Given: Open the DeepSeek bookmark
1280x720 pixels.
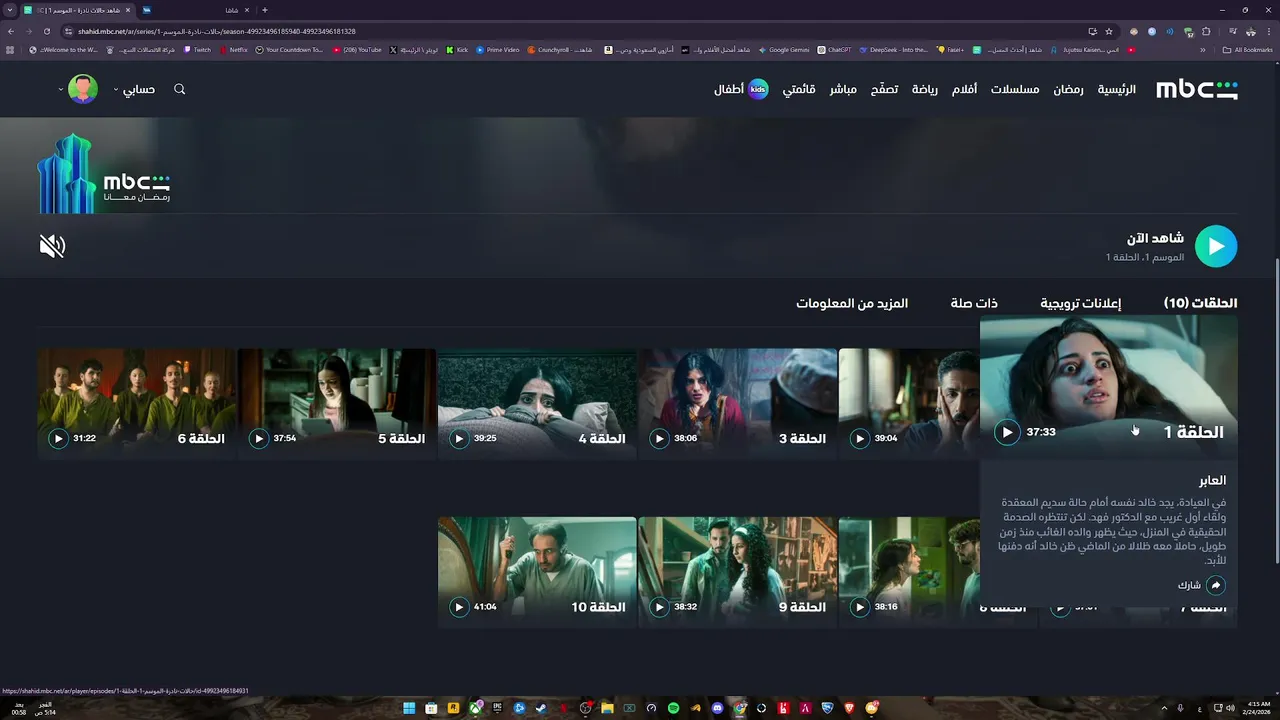Looking at the screenshot, I should [893, 50].
